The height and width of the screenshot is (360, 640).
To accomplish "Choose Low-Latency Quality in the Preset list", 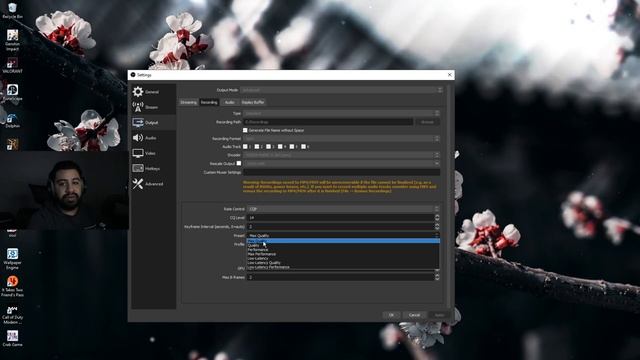I will [343, 262].
